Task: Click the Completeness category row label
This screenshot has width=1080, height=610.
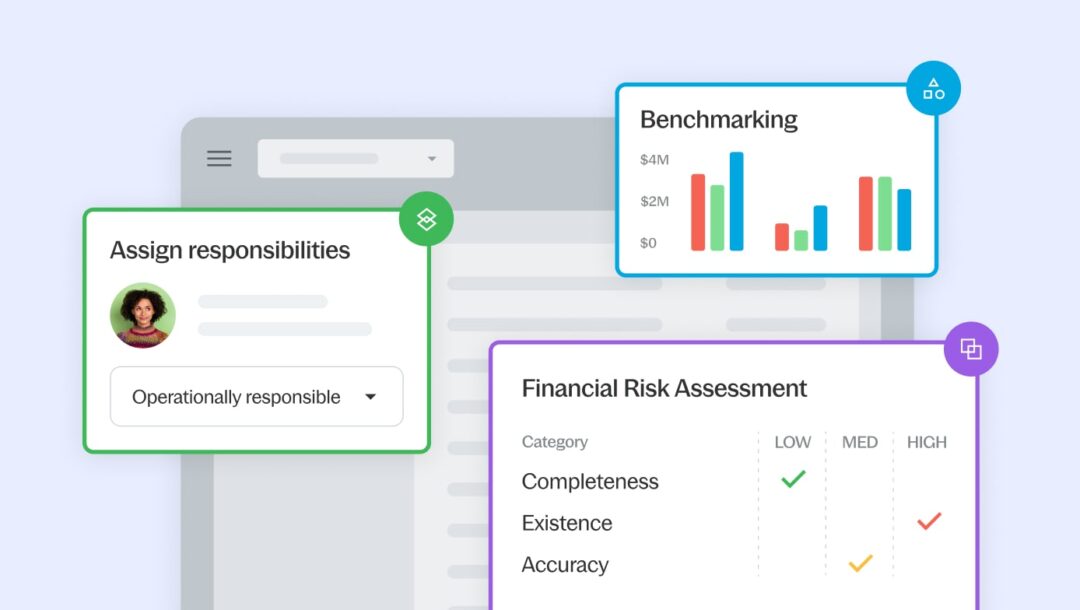Action: point(590,481)
